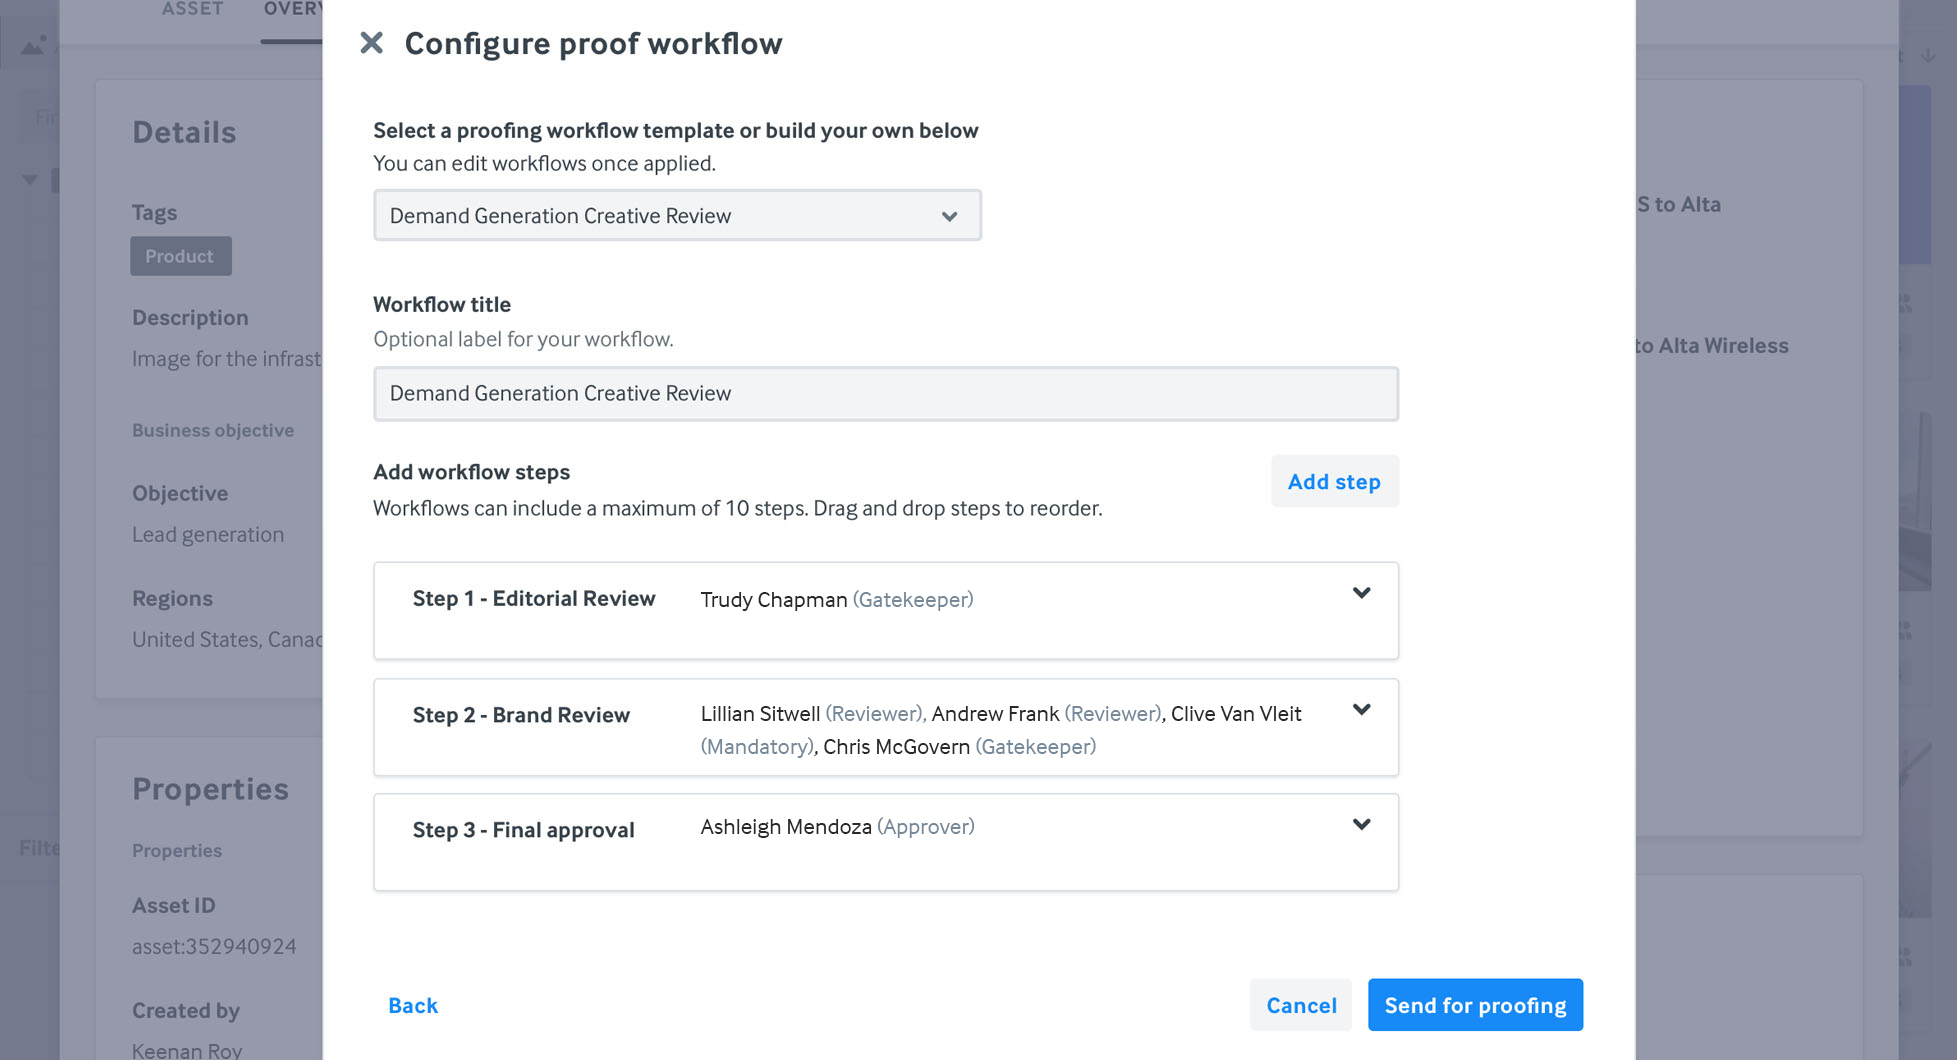Click the Product tag chip
This screenshot has height=1060, width=1957.
[180, 256]
